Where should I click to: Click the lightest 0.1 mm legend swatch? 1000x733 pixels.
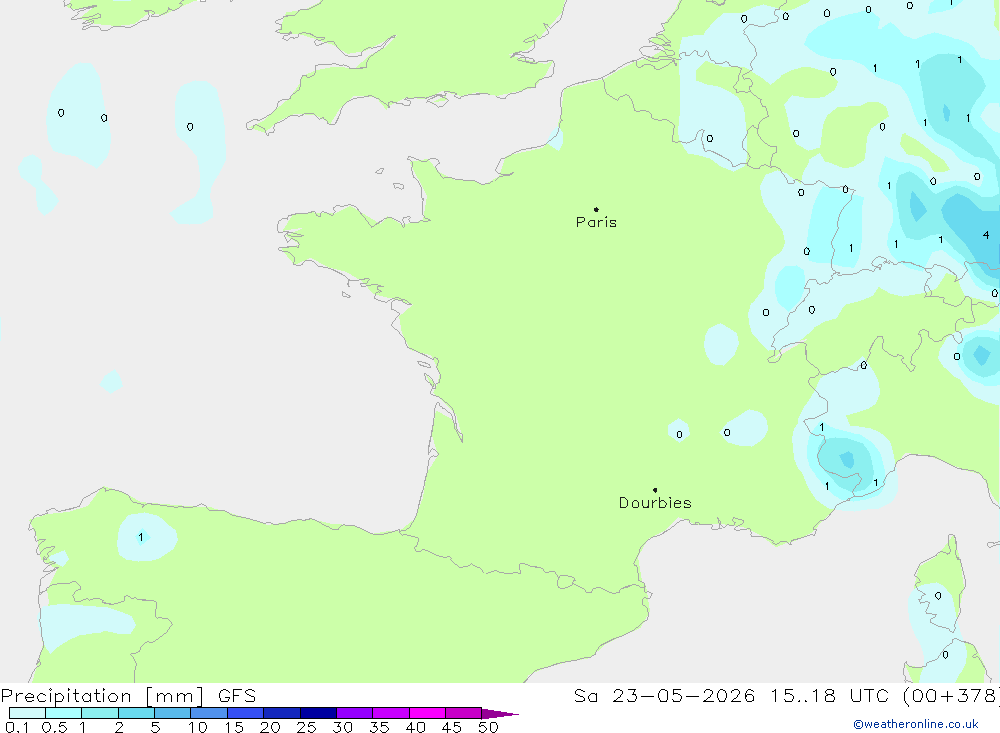(x=27, y=713)
